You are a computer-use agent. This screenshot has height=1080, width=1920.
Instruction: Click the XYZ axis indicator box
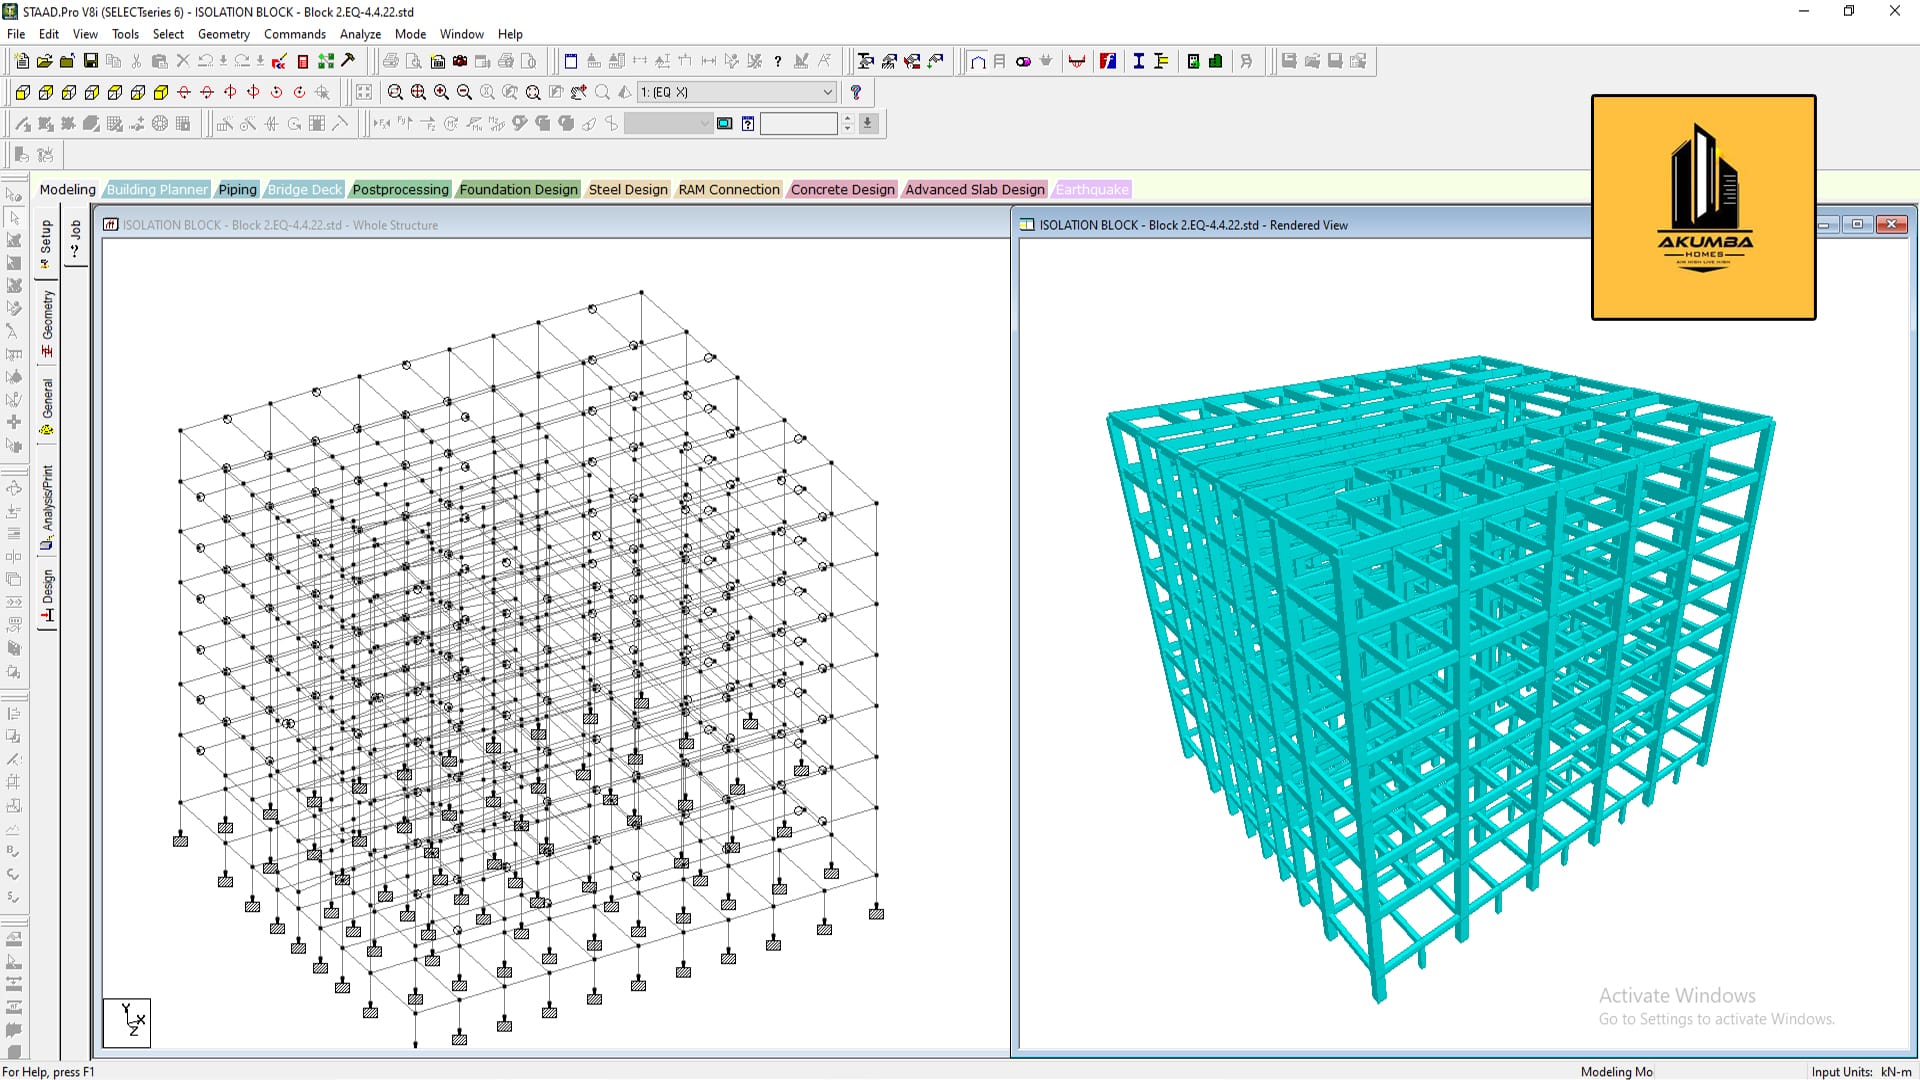[127, 1022]
